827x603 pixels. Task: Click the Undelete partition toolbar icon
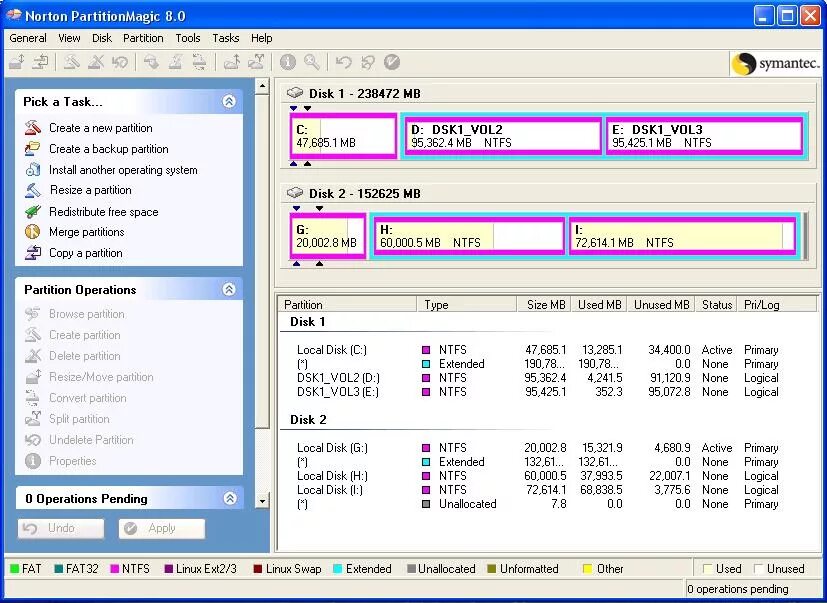click(x=120, y=62)
